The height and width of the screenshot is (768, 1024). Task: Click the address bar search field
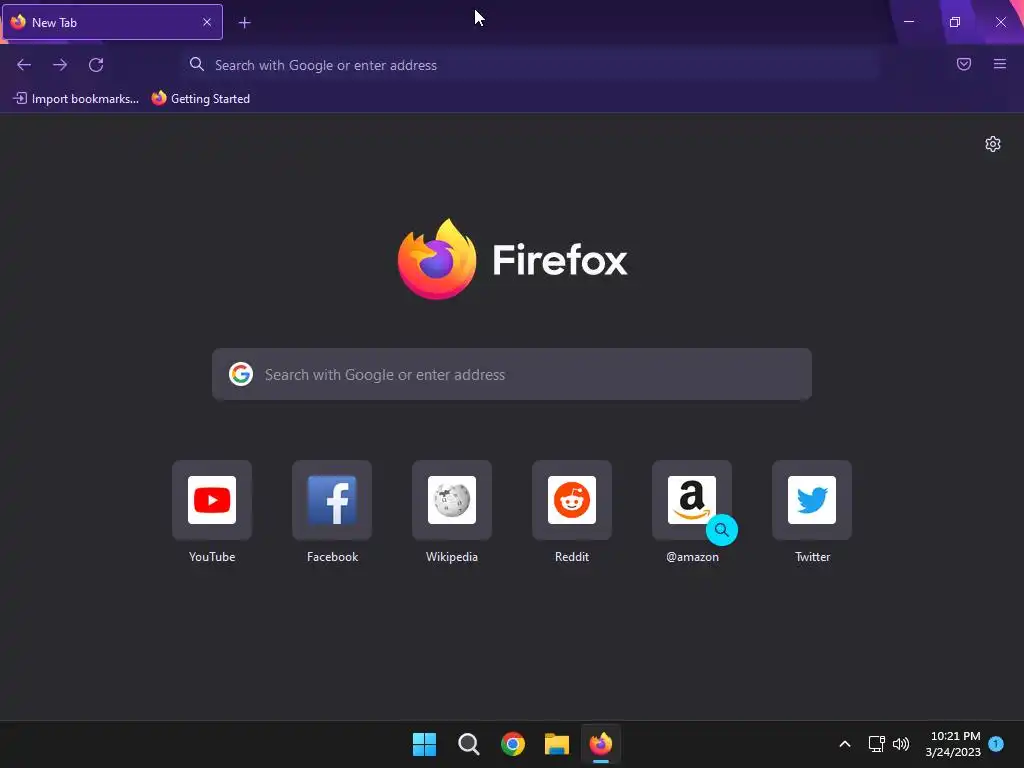tap(531, 65)
